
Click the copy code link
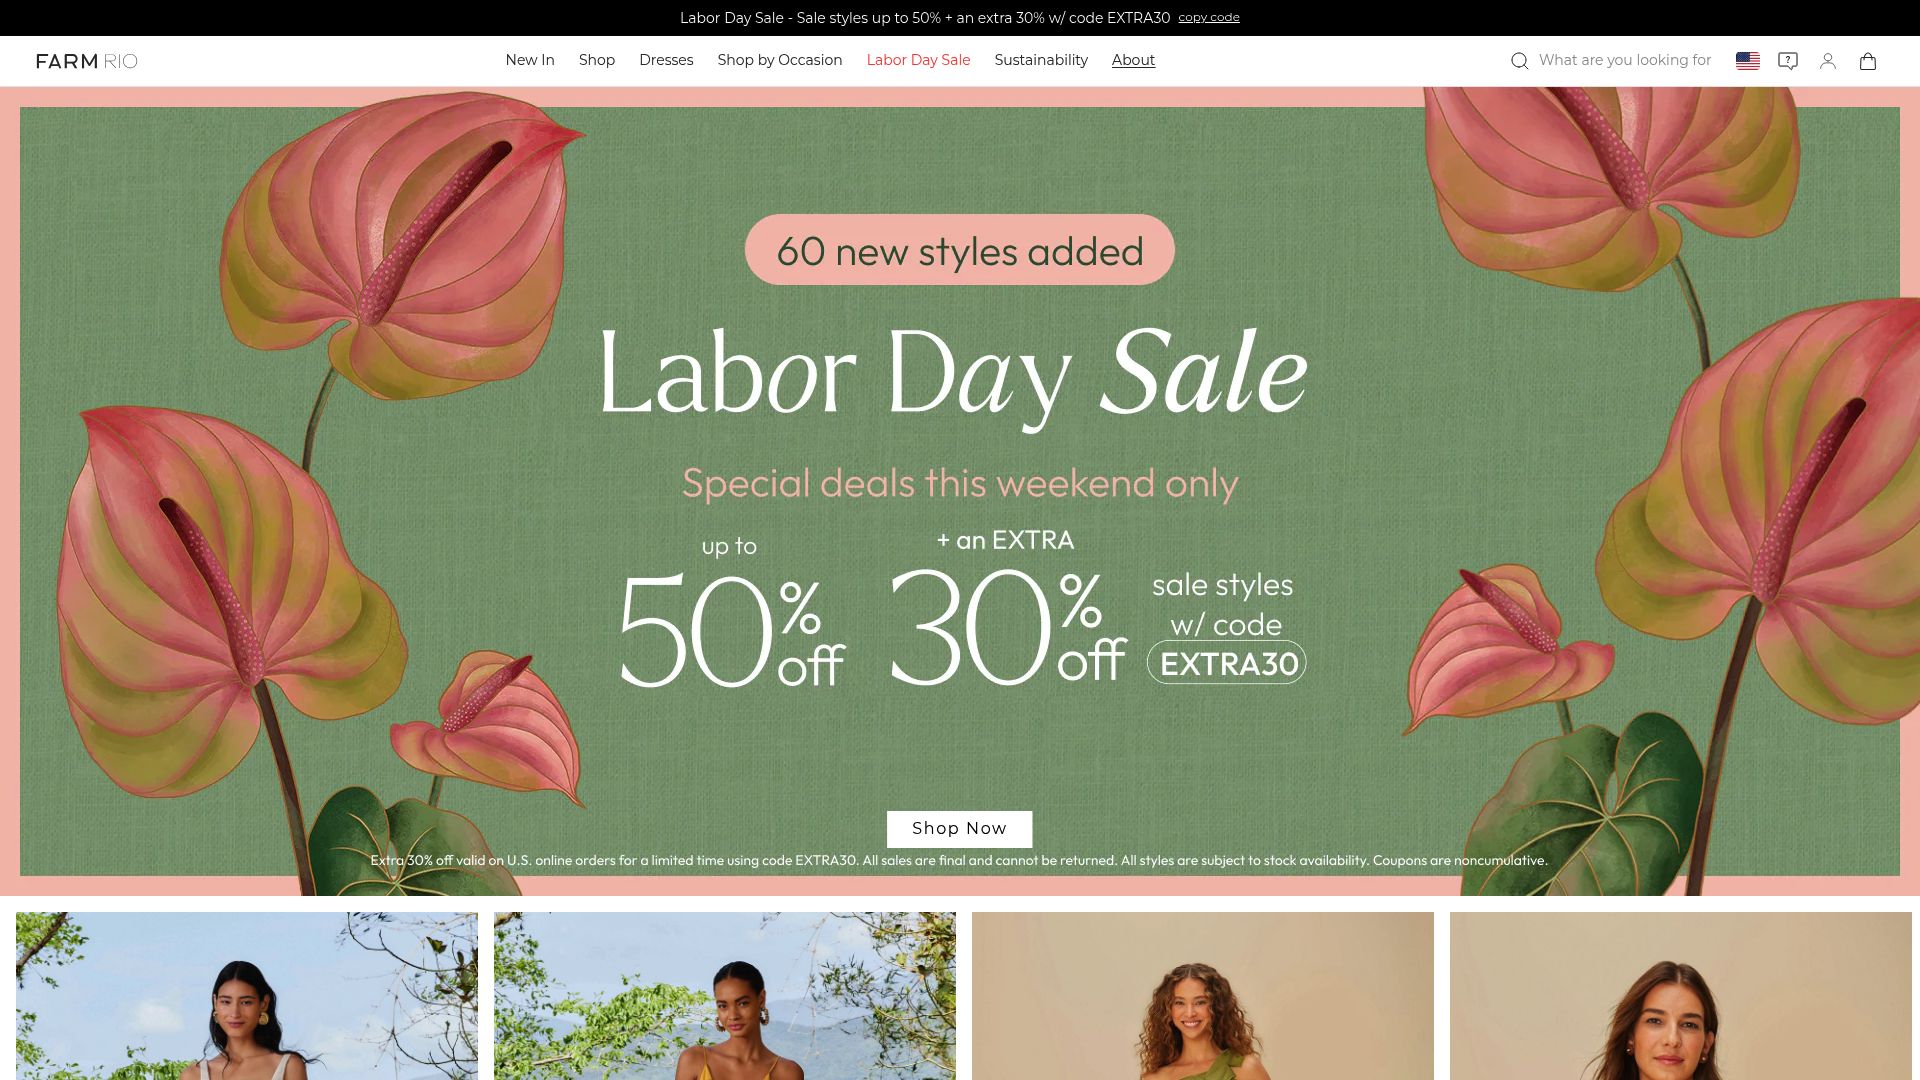pyautogui.click(x=1209, y=17)
